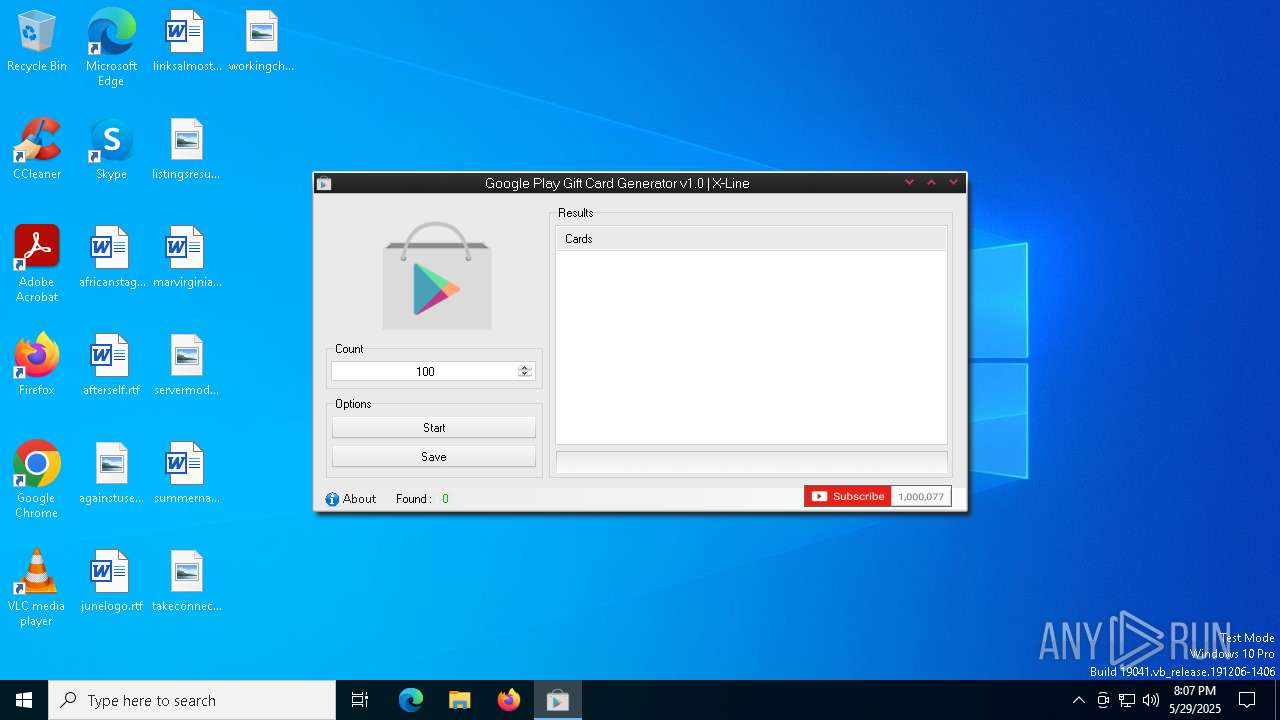Click the Start button in Options
Image resolution: width=1280 pixels, height=720 pixels.
(434, 428)
